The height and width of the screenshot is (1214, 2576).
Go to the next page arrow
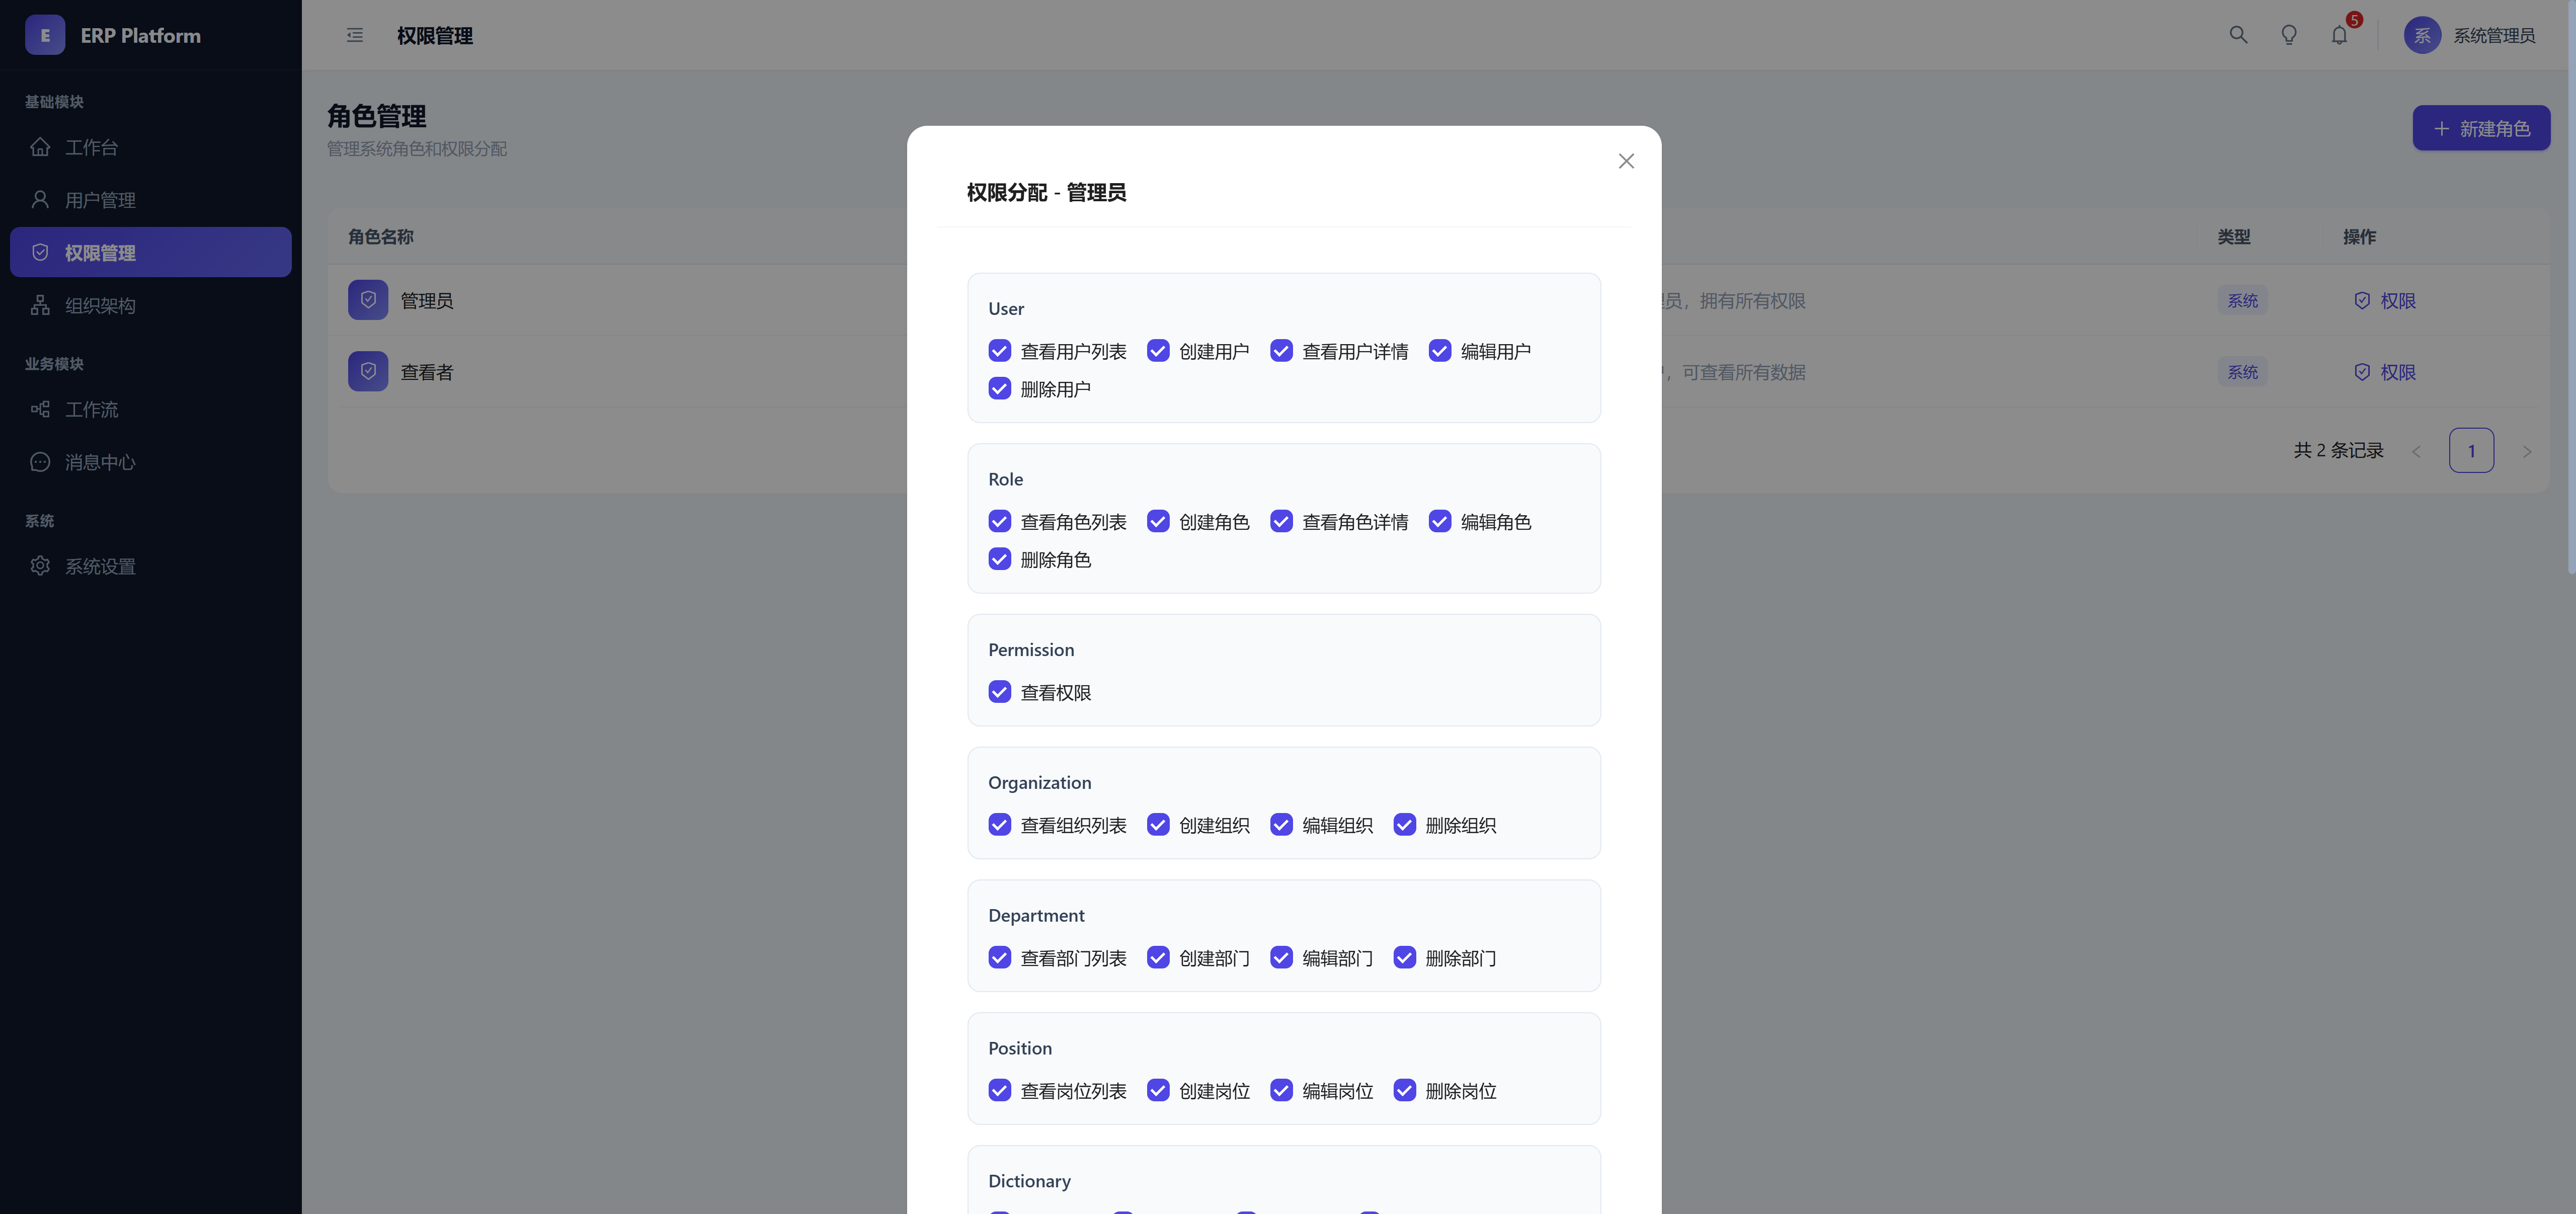[x=2527, y=451]
